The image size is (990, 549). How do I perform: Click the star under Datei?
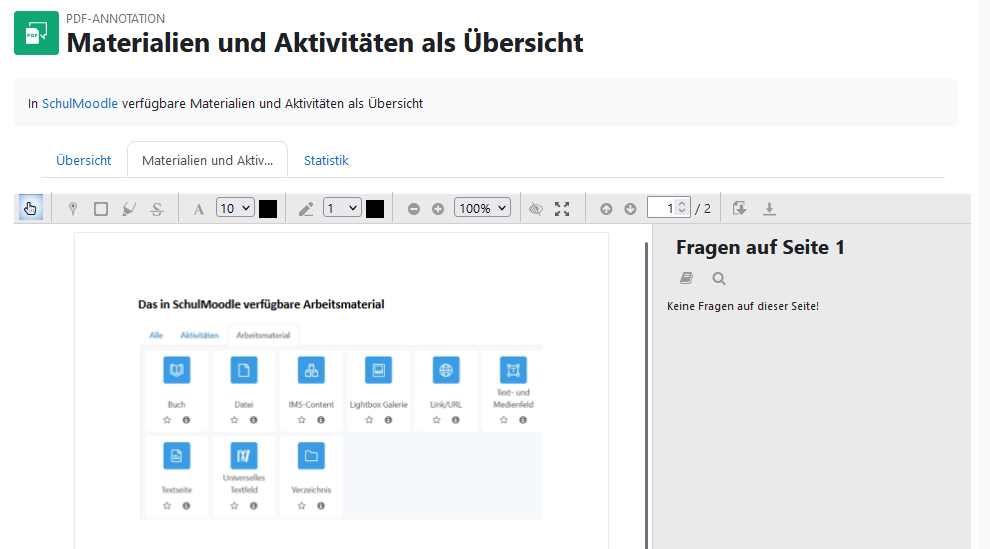[x=234, y=420]
